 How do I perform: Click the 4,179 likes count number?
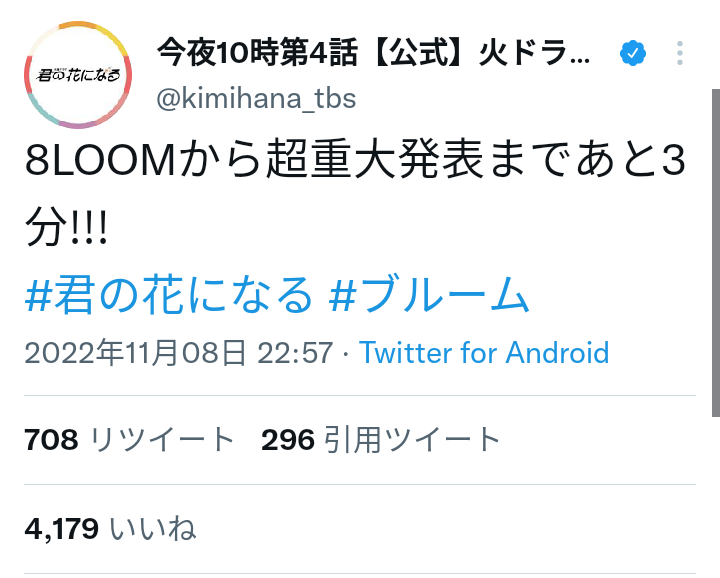coord(62,528)
